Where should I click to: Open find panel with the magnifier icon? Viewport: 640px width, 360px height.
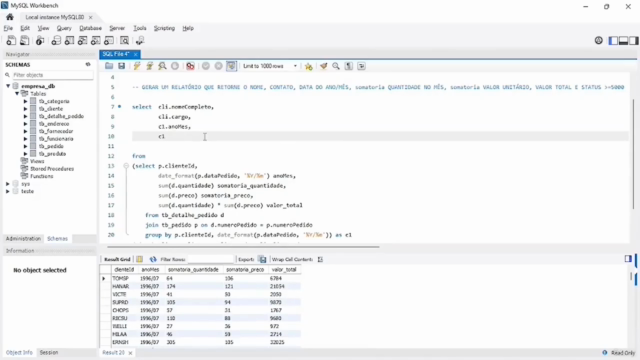coord(336,66)
